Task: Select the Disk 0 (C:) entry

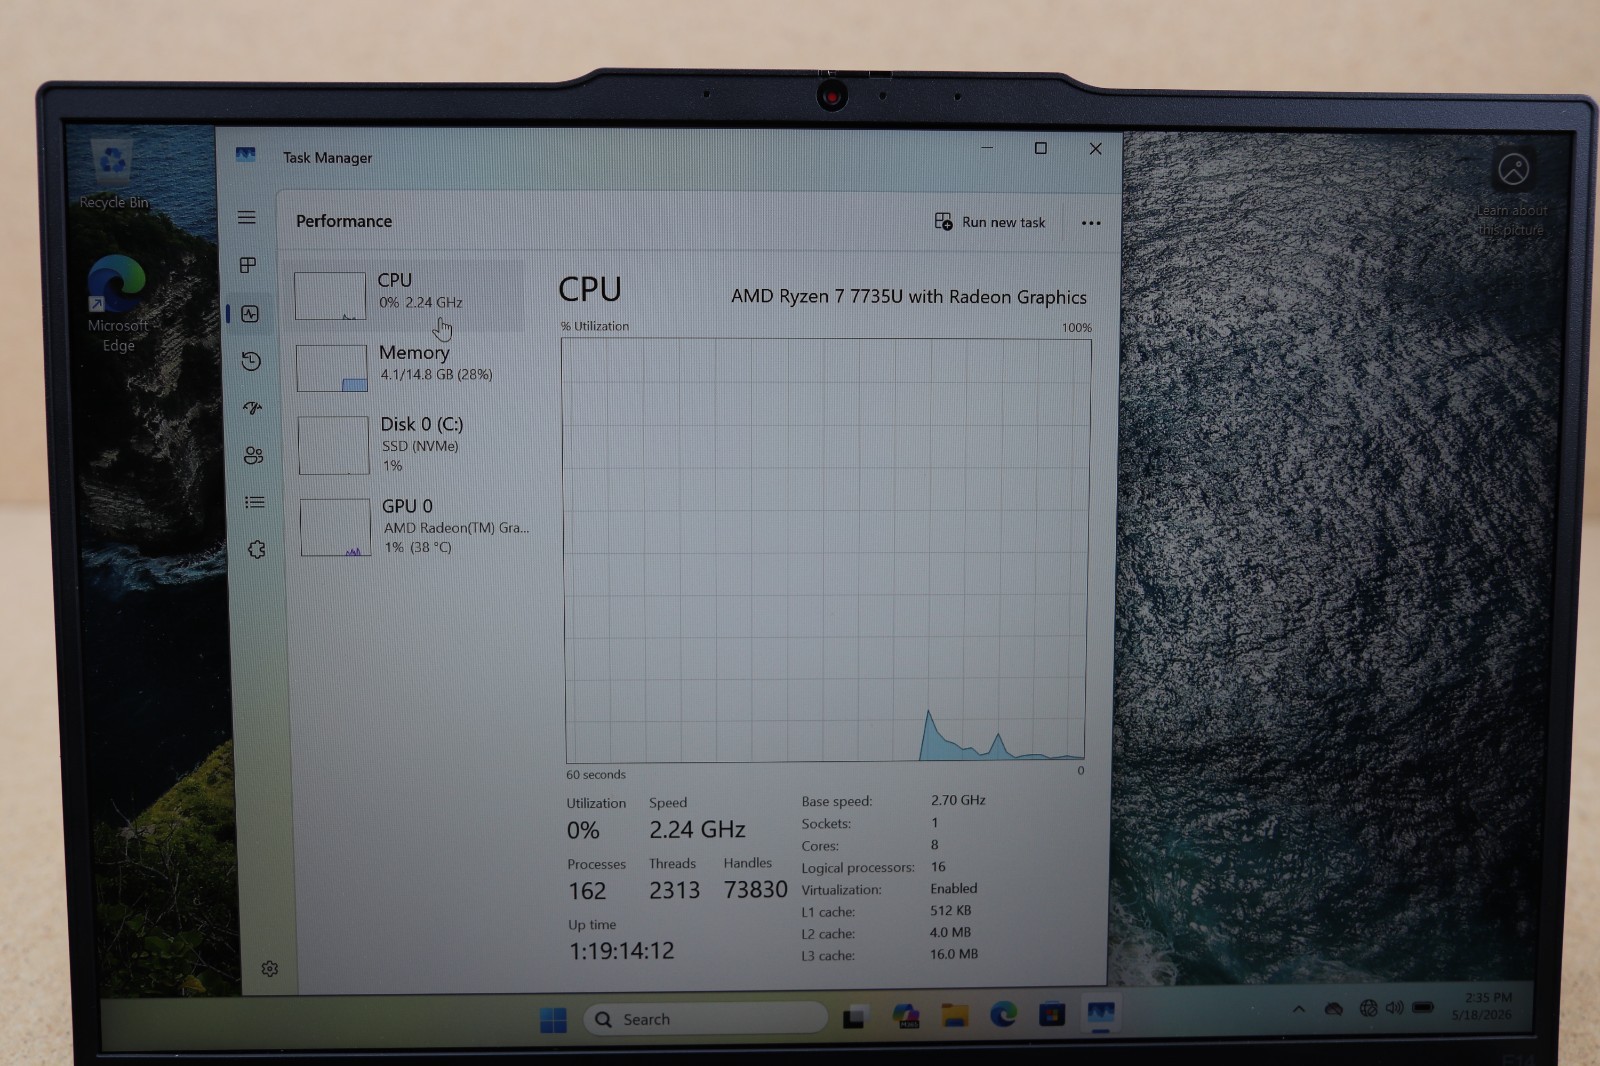Action: (x=410, y=445)
